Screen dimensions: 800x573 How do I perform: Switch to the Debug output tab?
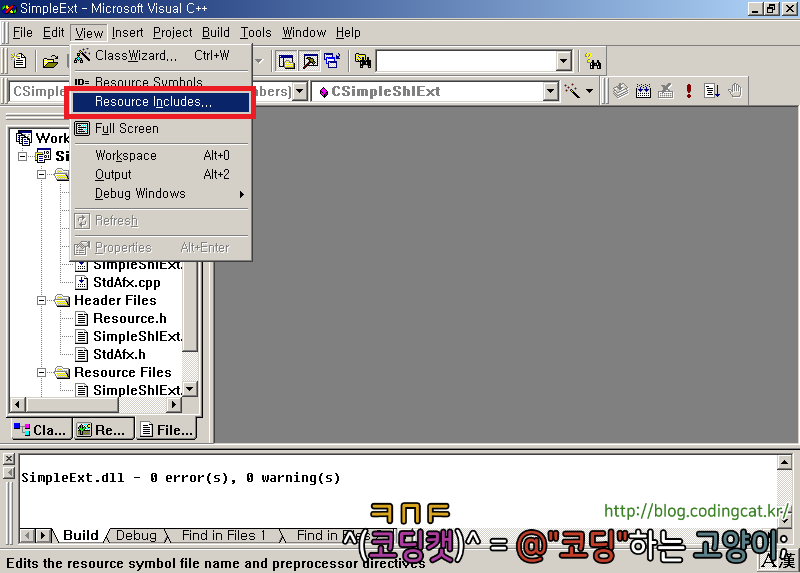point(136,535)
